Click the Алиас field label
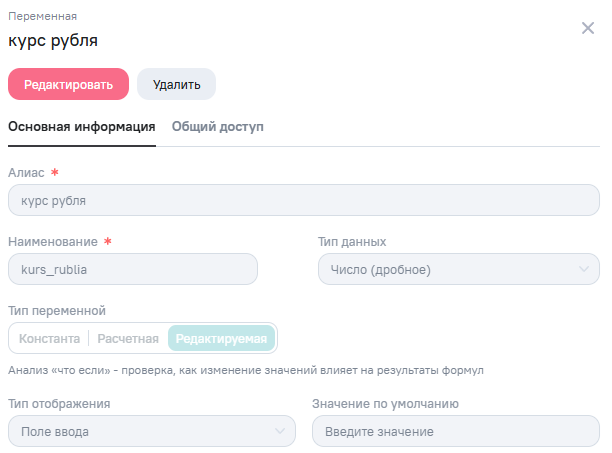This screenshot has width=612, height=453. [26, 172]
